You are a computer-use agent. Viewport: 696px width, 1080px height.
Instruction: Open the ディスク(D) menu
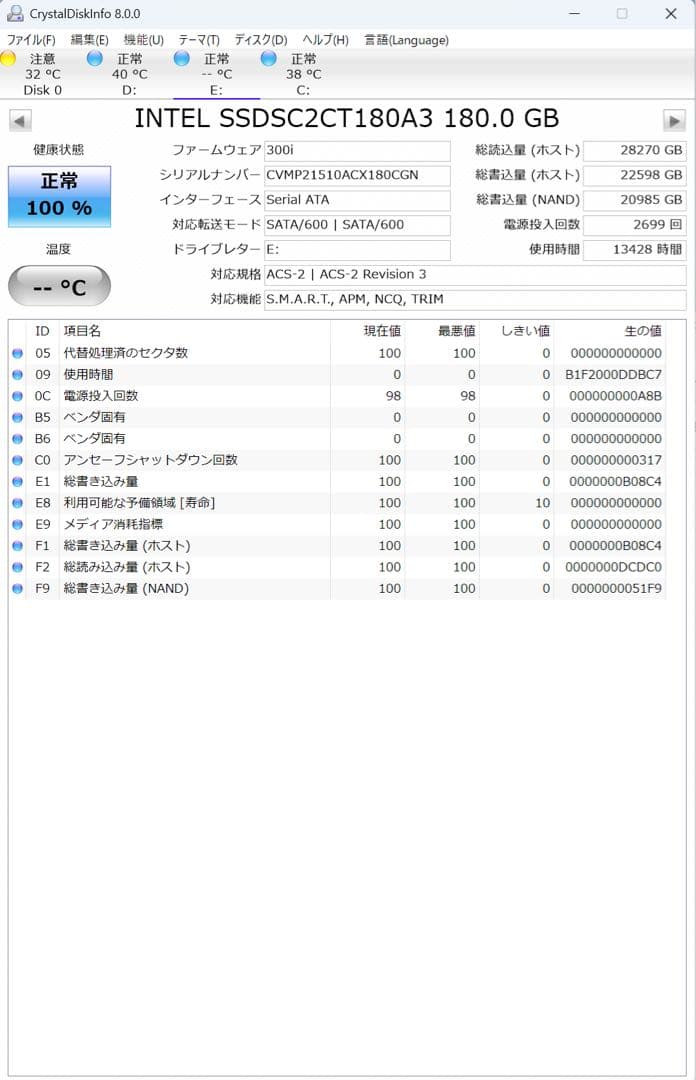(260, 40)
